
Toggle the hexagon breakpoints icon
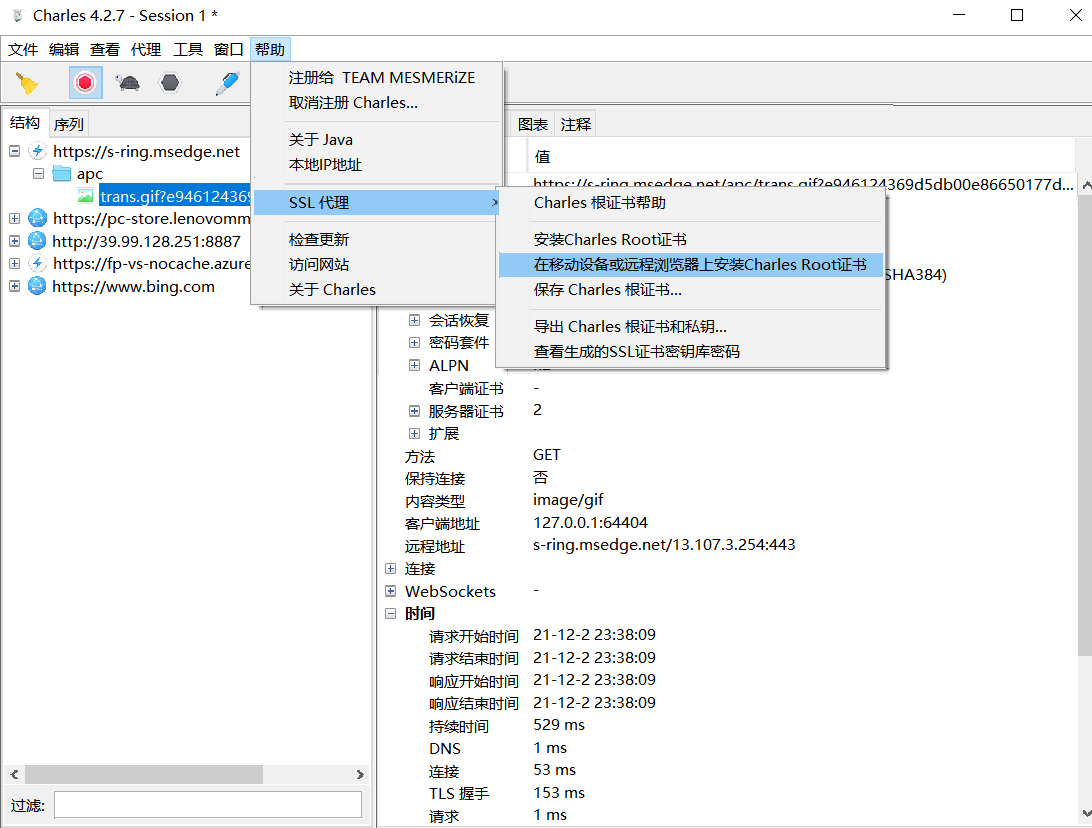pos(169,83)
